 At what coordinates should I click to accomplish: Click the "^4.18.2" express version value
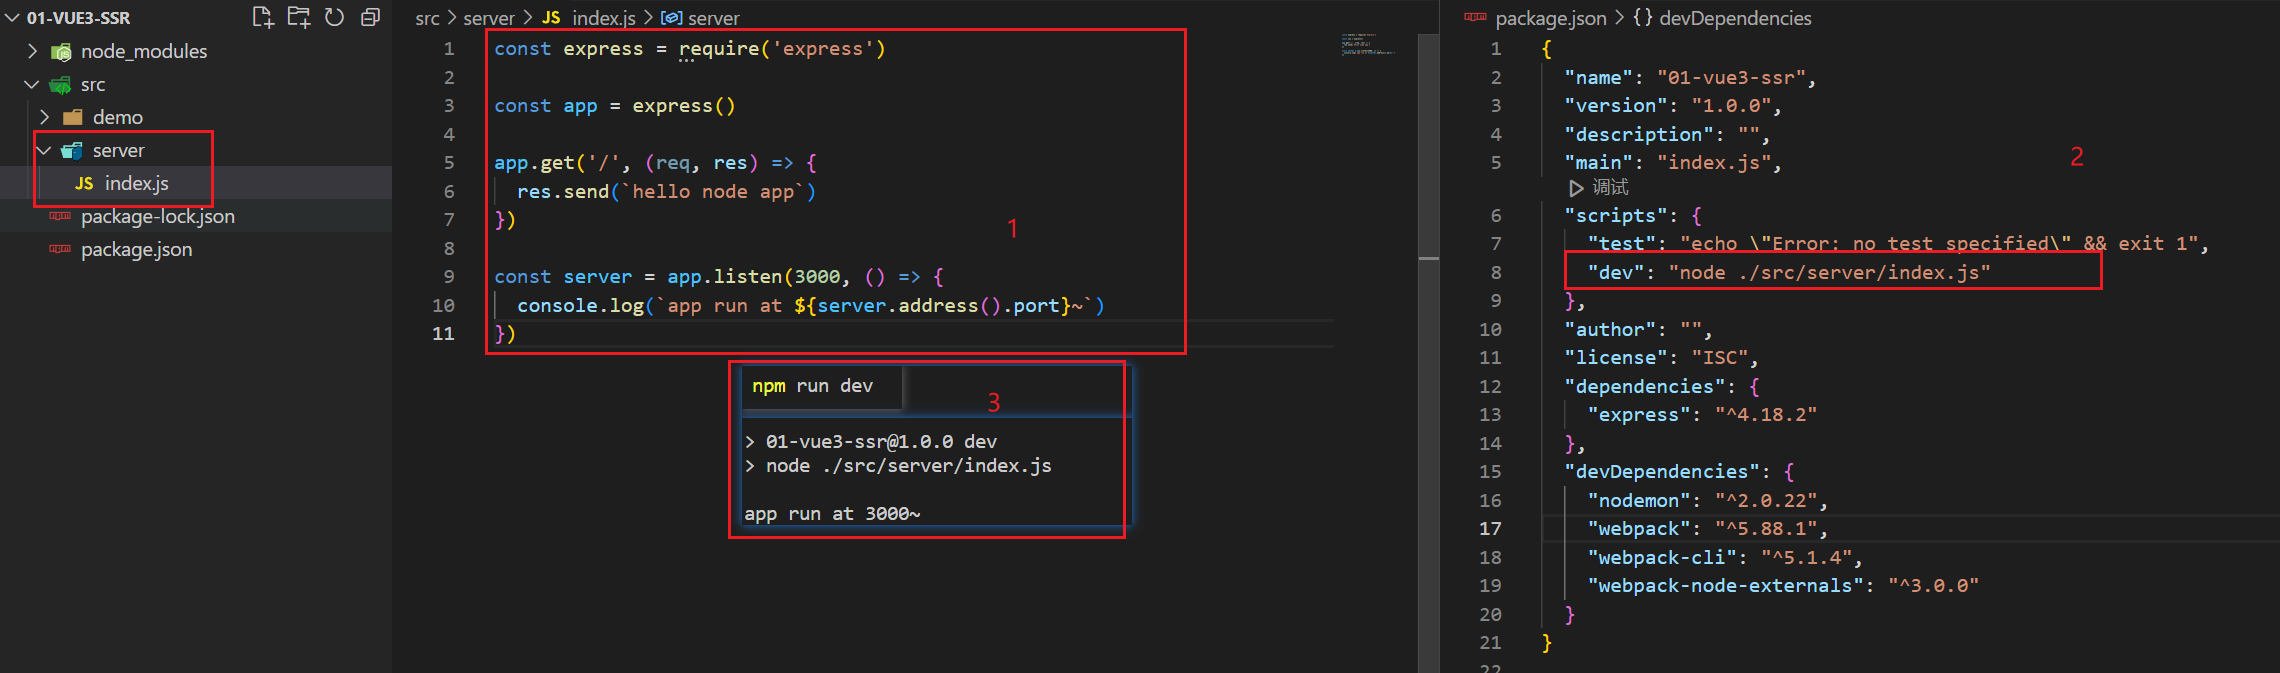tap(1765, 415)
